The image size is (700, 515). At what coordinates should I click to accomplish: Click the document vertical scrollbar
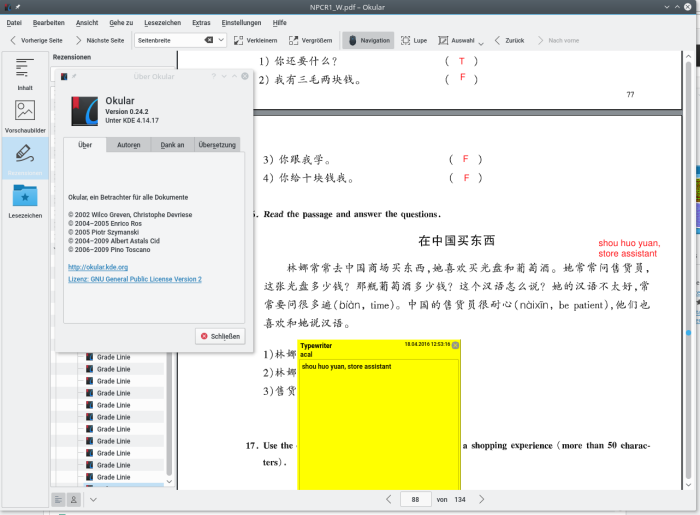tap(688, 268)
